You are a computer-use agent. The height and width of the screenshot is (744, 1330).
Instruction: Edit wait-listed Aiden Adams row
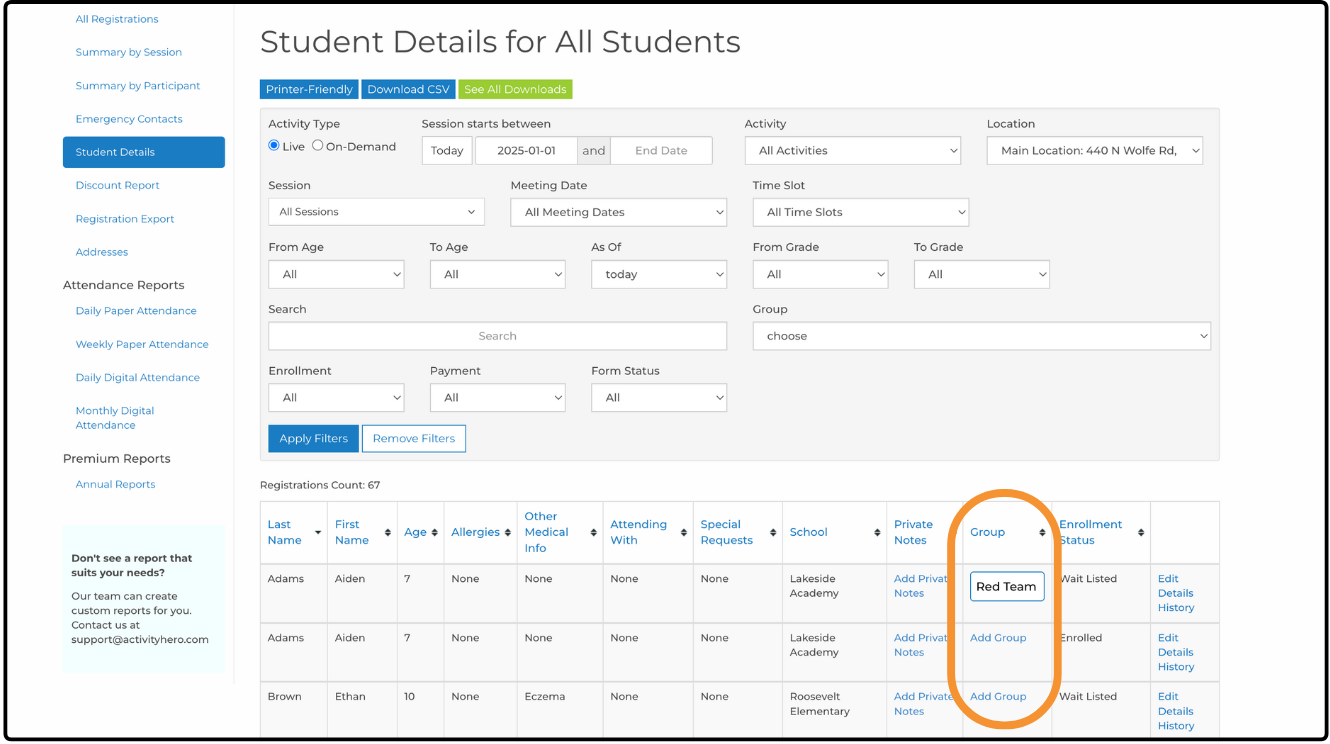pos(1168,579)
